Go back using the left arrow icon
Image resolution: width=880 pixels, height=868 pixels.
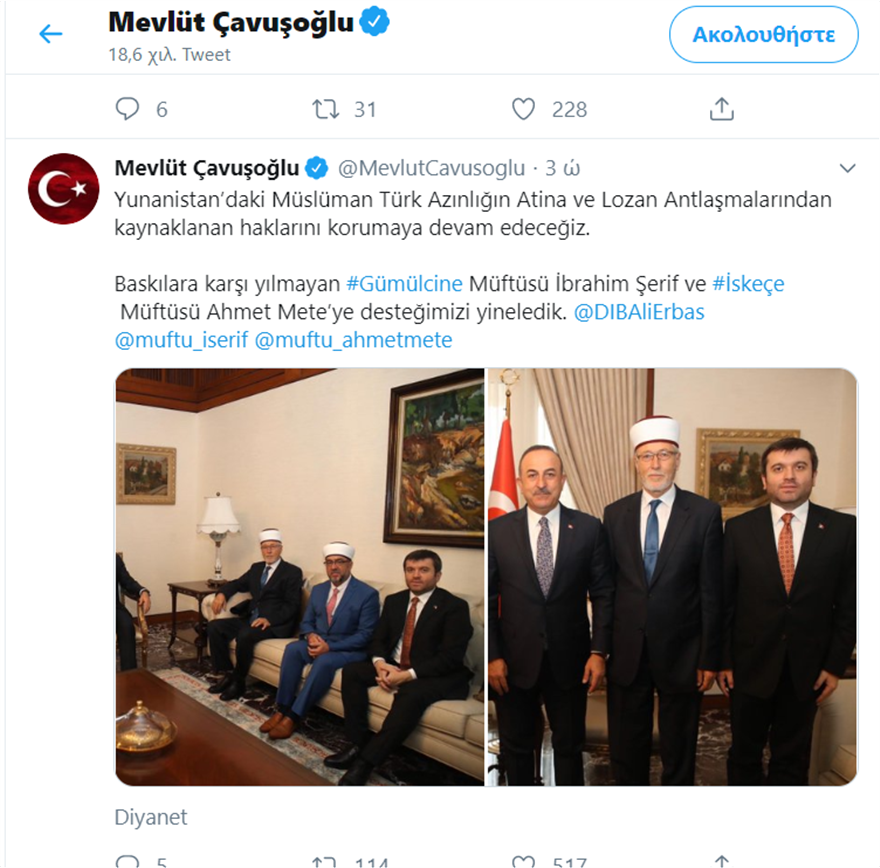pos(51,34)
